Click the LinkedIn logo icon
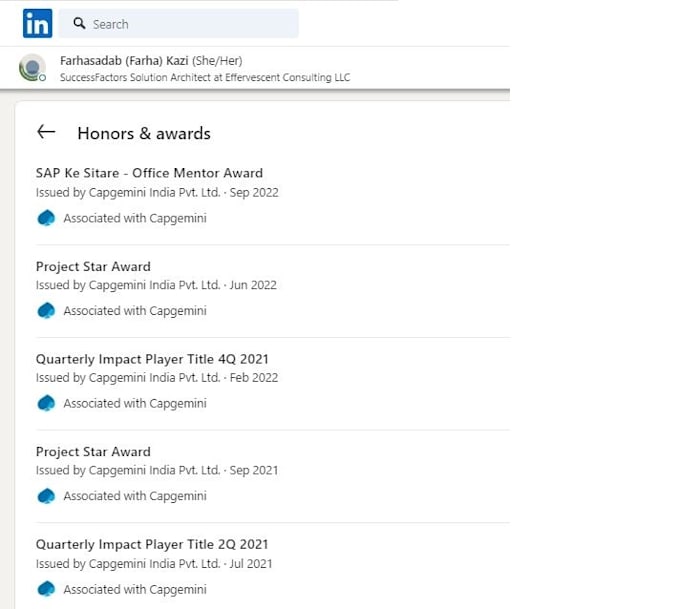The width and height of the screenshot is (680, 609). (x=37, y=23)
